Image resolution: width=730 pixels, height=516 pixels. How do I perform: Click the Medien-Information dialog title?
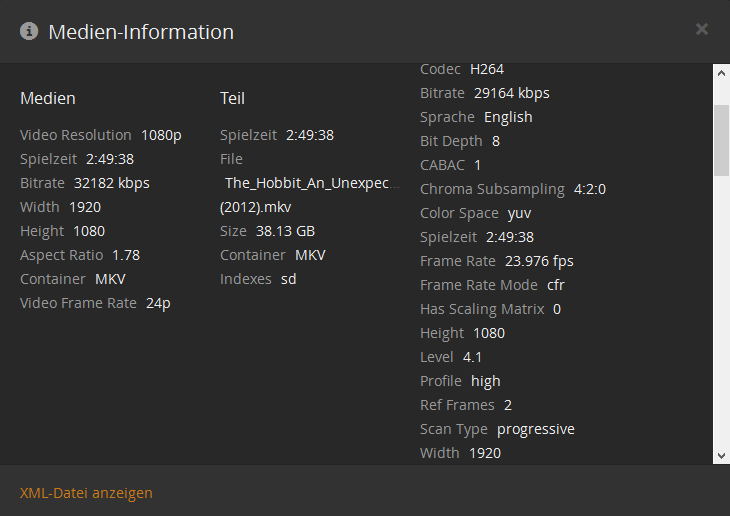pos(141,32)
